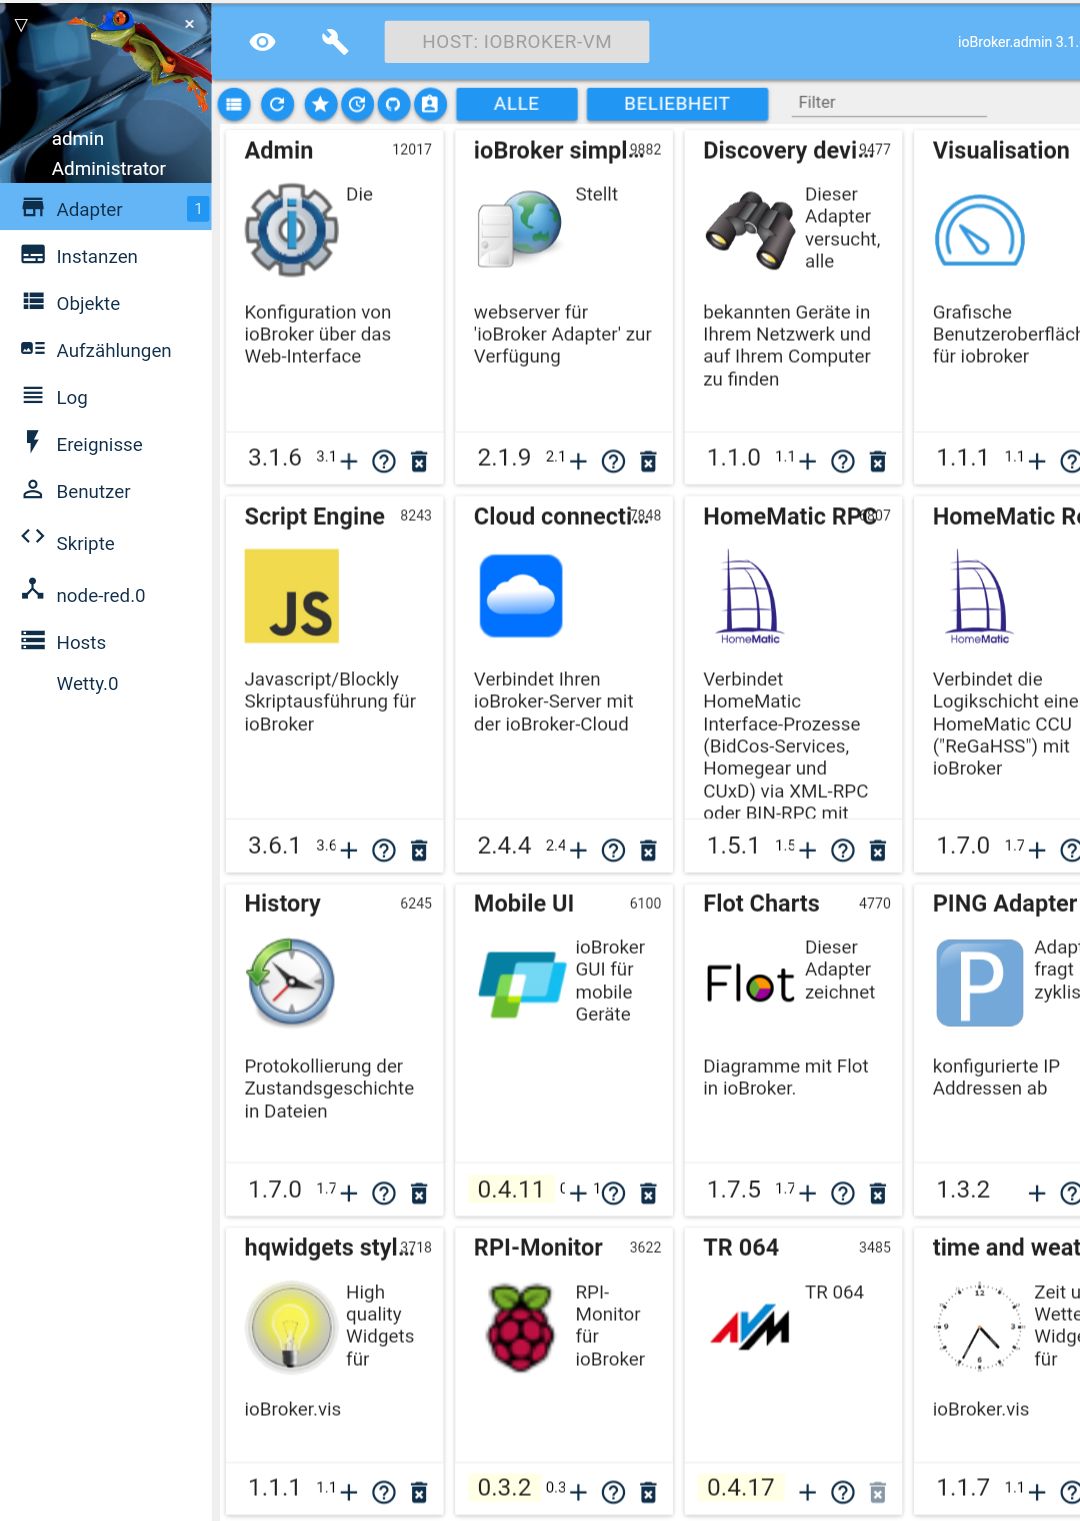This screenshot has width=1080, height=1521.
Task: Open help for Script Engine adapter
Action: click(x=384, y=850)
